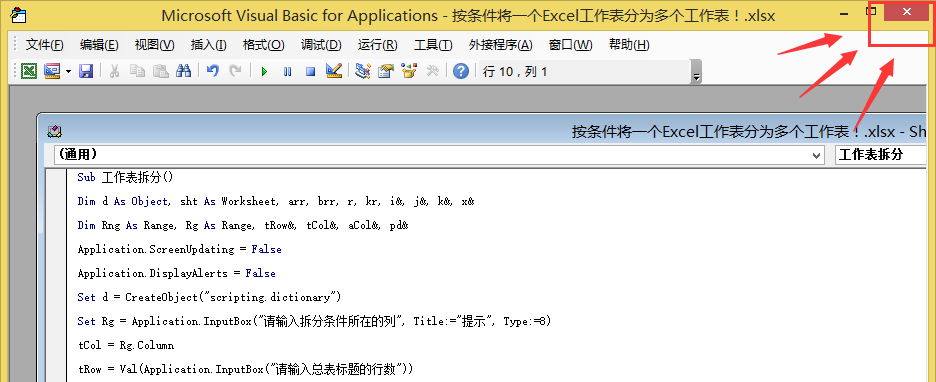This screenshot has height=382, width=936.
Task: Stop execution with the Reset square icon
Action: (310, 72)
